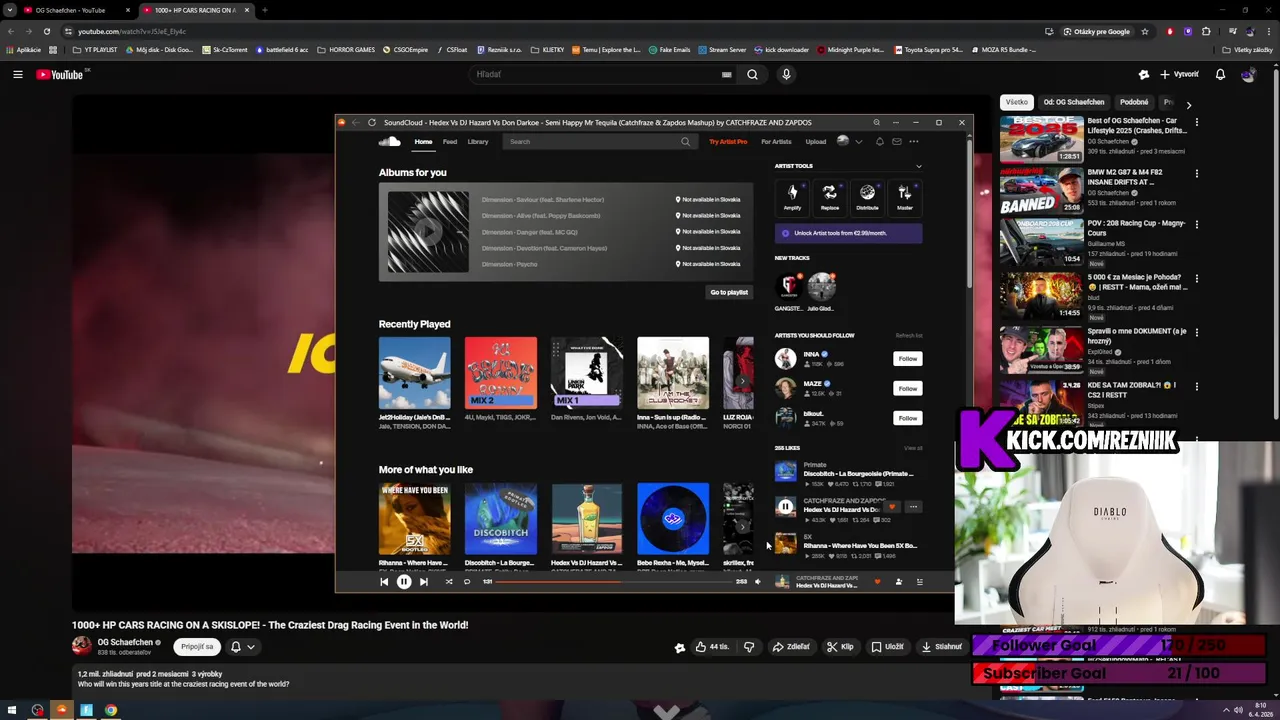Click YouTube Vytvoriť create button

1179,74
